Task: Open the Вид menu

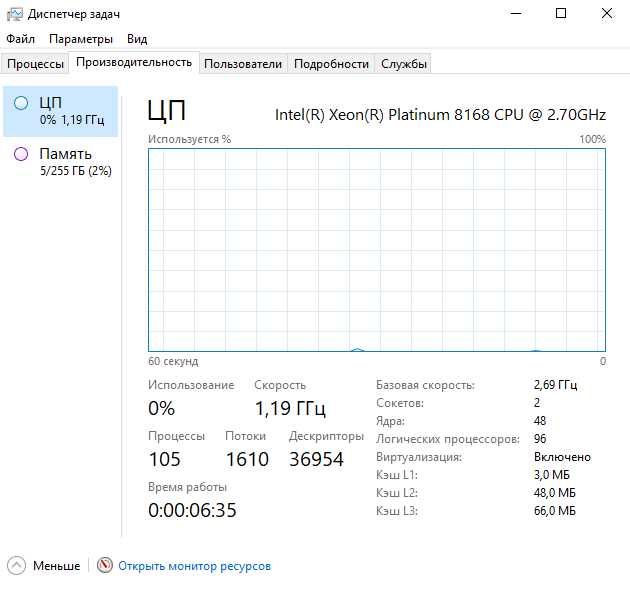Action: point(137,39)
